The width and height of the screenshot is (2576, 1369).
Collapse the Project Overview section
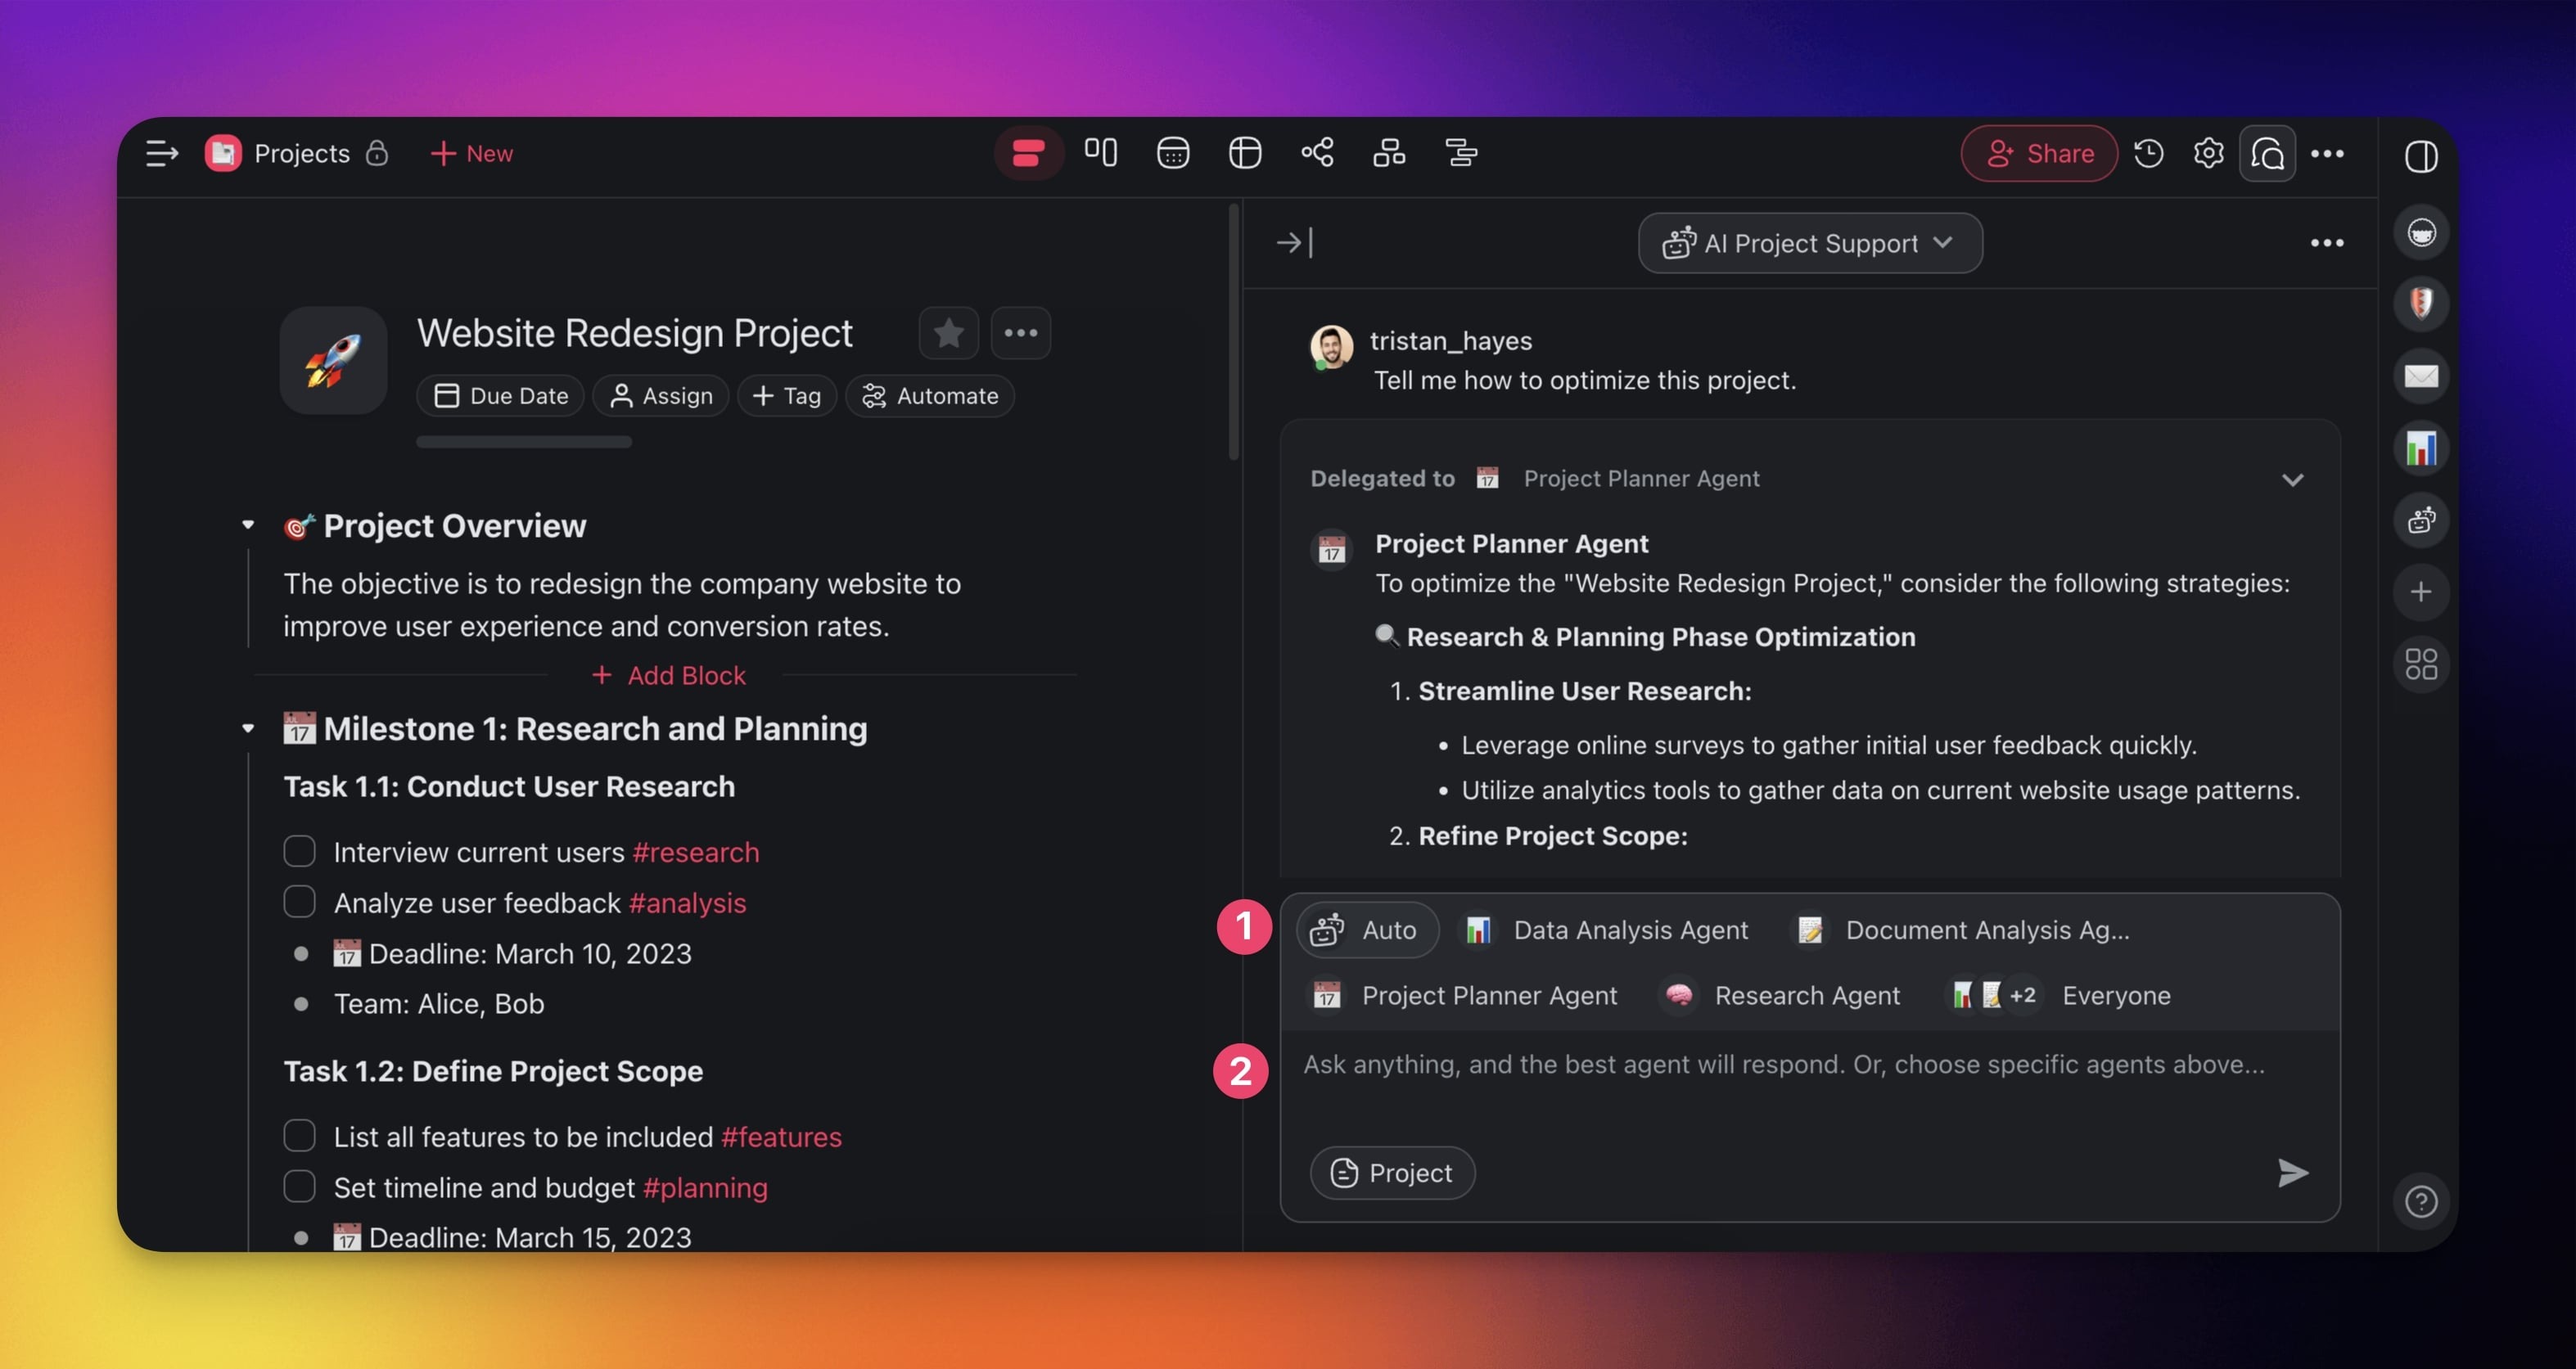point(248,525)
